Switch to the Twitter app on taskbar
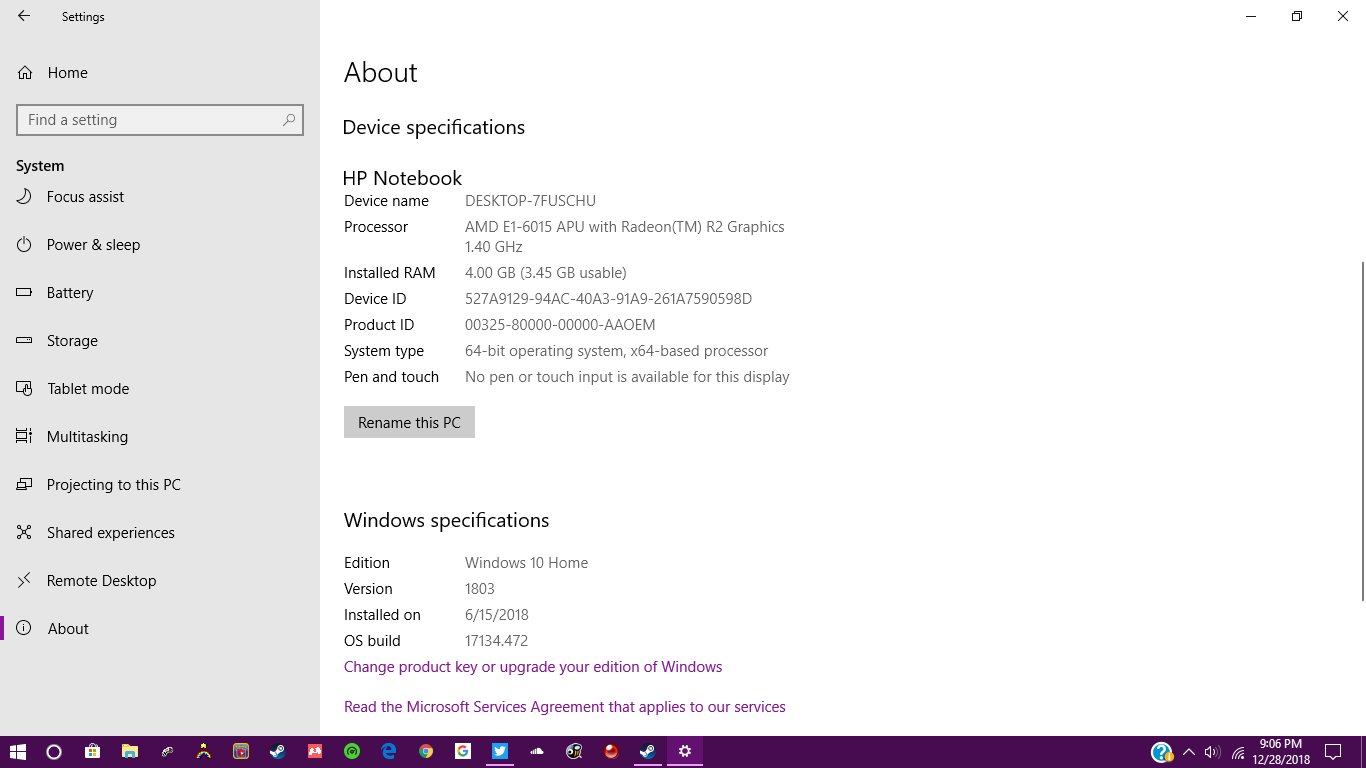 (500, 752)
